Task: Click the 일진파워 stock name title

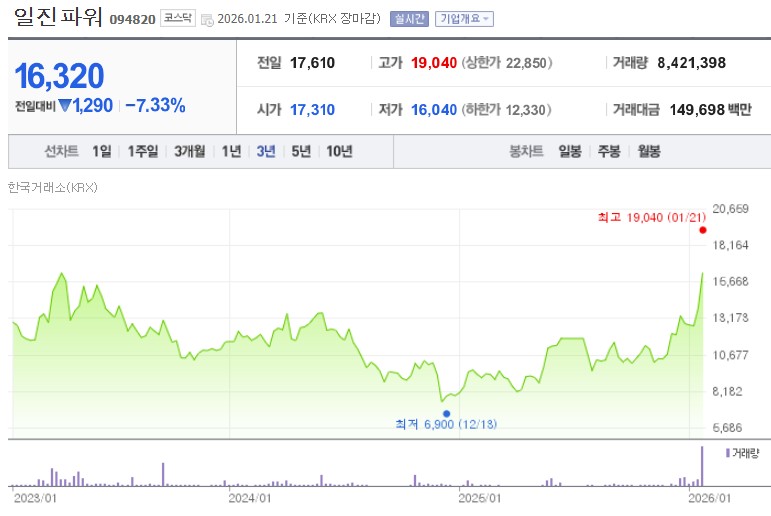Action: 58,16
